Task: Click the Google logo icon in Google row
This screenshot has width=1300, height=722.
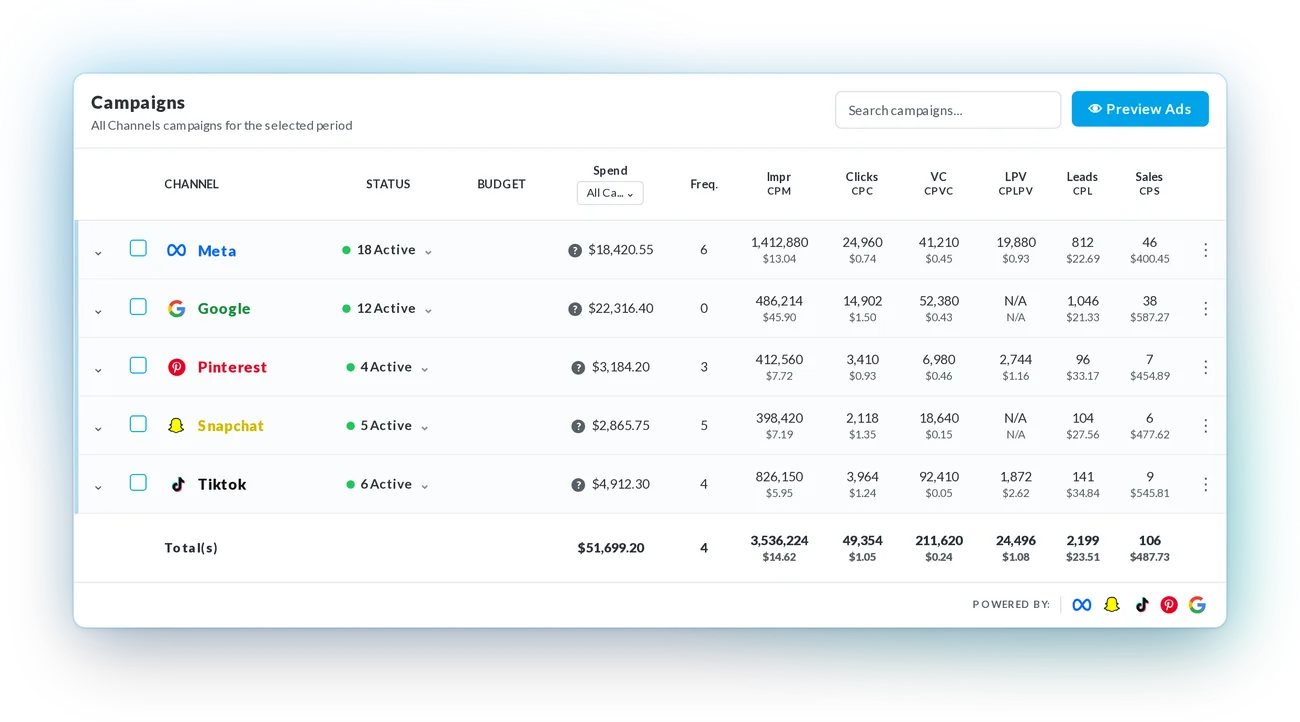Action: 176,309
